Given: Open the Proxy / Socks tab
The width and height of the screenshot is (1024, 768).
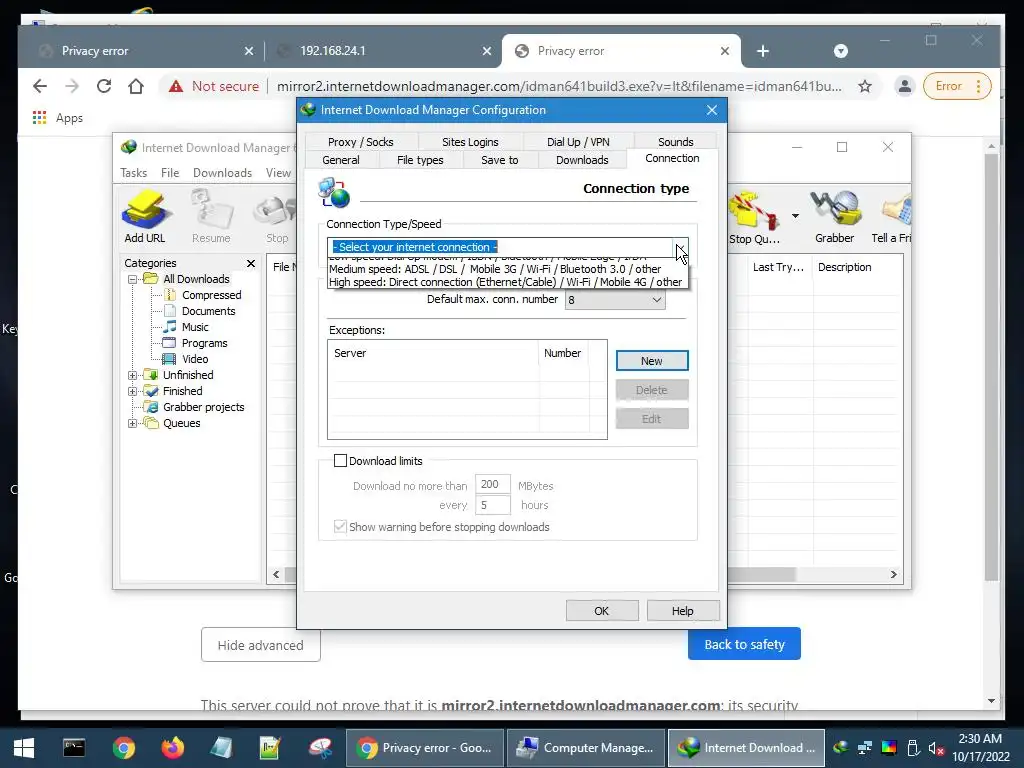Looking at the screenshot, I should pyautogui.click(x=360, y=142).
